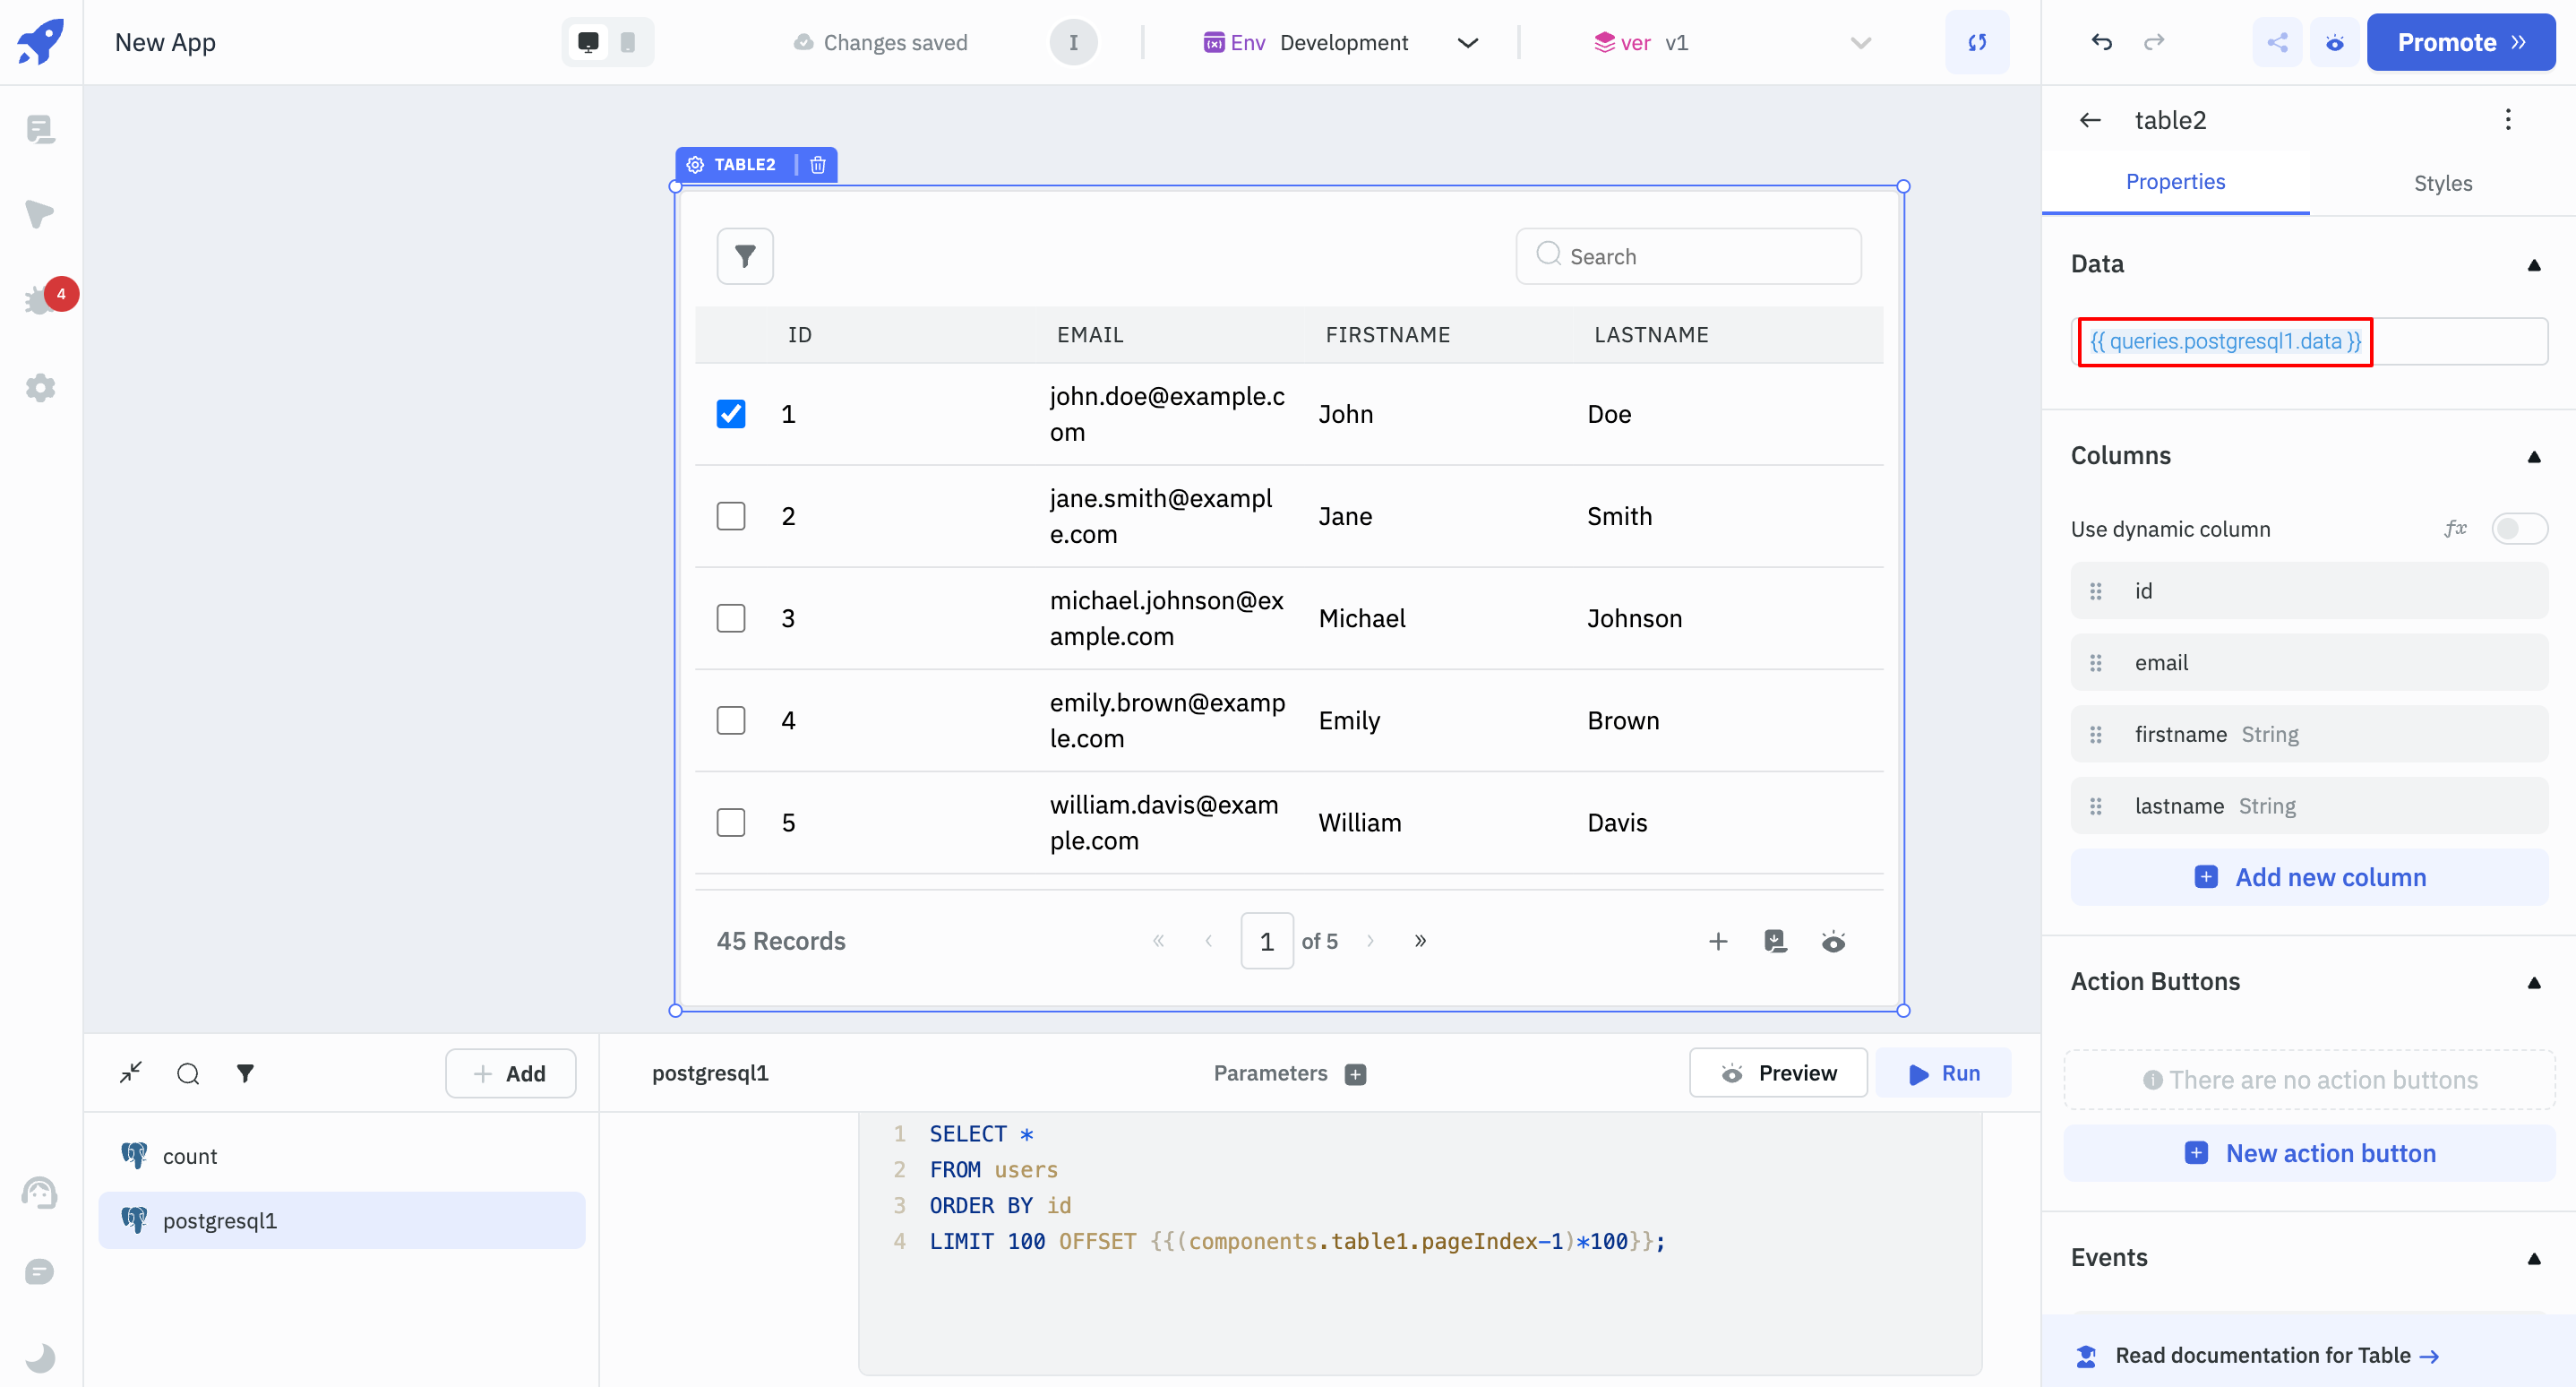Screen dimensions: 2576x1387
Task: Click the undo arrow icon
Action: pos(2101,42)
